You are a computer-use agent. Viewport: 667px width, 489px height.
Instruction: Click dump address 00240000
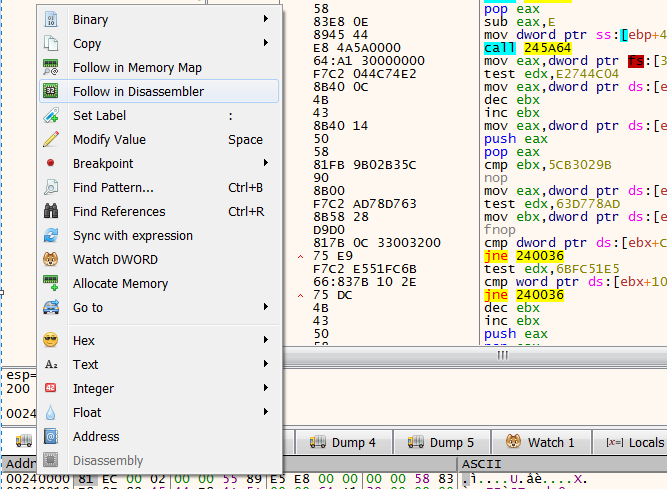38,479
